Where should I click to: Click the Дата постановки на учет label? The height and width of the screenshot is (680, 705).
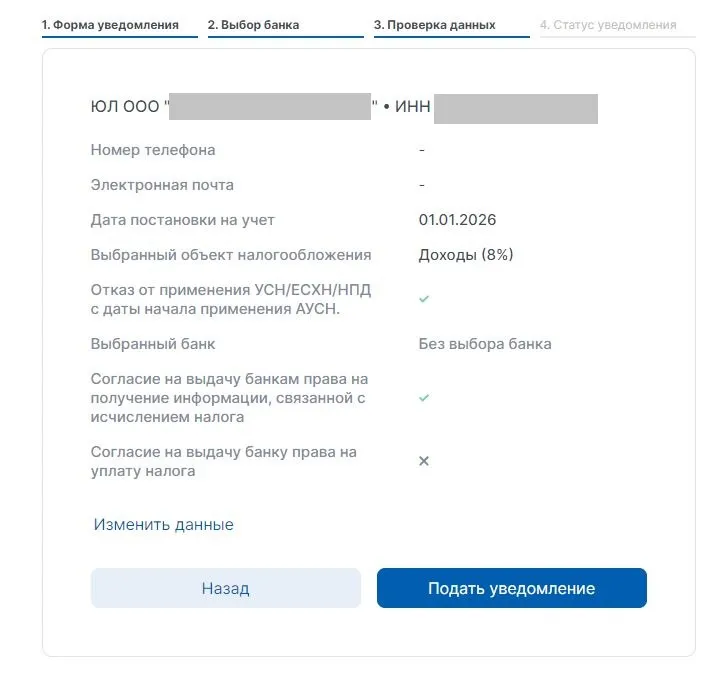183,220
